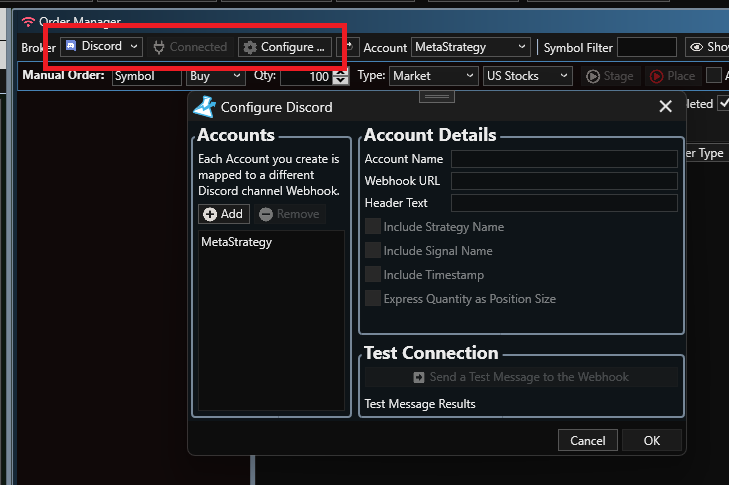Close the Configure Discord dialog

[x=665, y=106]
